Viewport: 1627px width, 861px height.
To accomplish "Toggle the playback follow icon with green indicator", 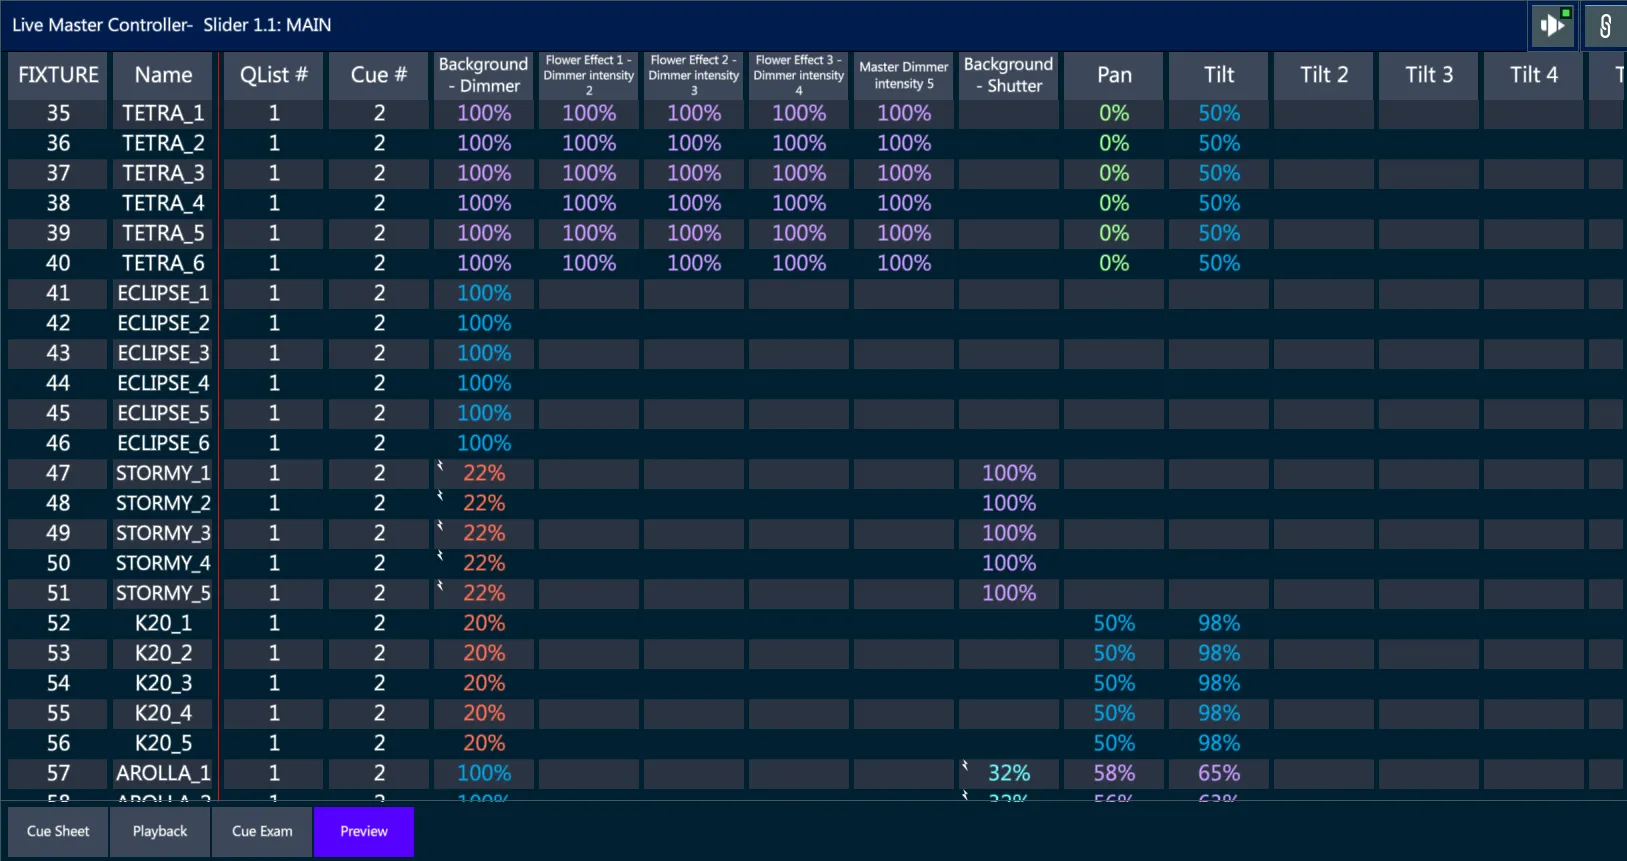I will (x=1553, y=25).
